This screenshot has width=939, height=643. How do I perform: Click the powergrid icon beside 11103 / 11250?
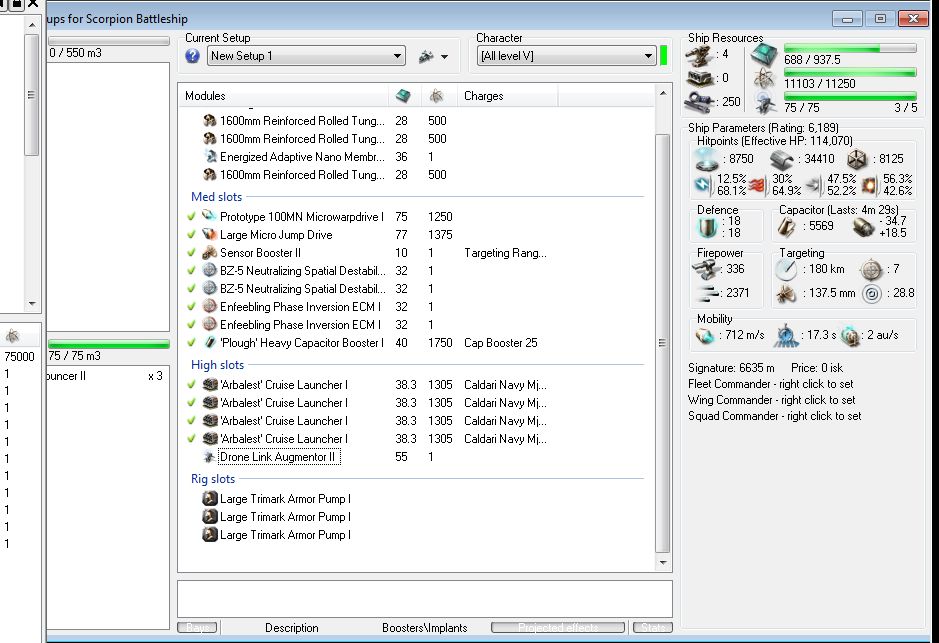765,78
